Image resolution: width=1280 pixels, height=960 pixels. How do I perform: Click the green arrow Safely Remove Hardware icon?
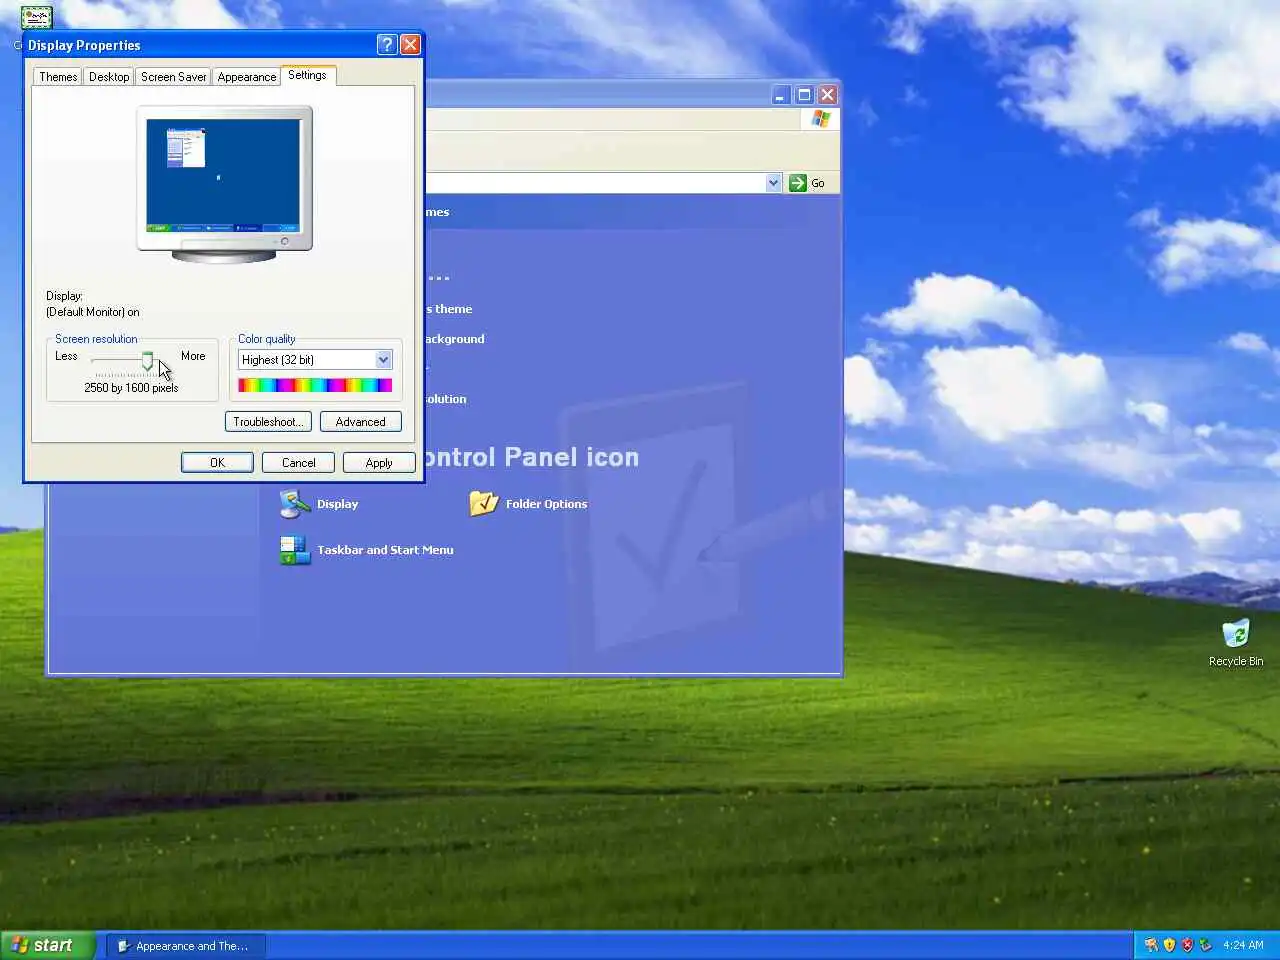tap(1205, 945)
